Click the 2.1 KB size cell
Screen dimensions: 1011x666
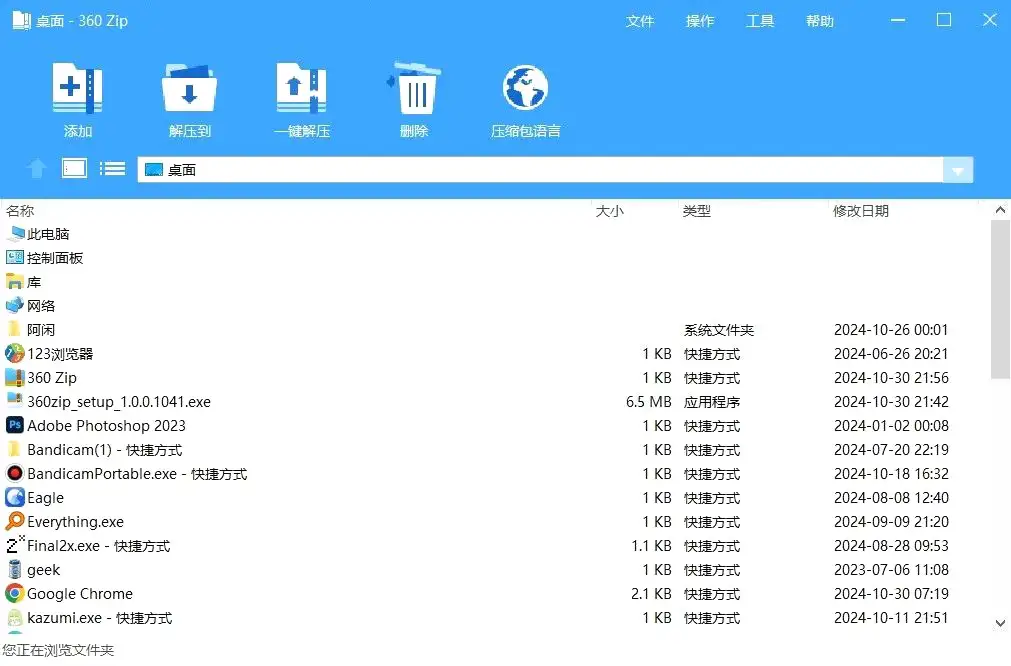(x=651, y=594)
